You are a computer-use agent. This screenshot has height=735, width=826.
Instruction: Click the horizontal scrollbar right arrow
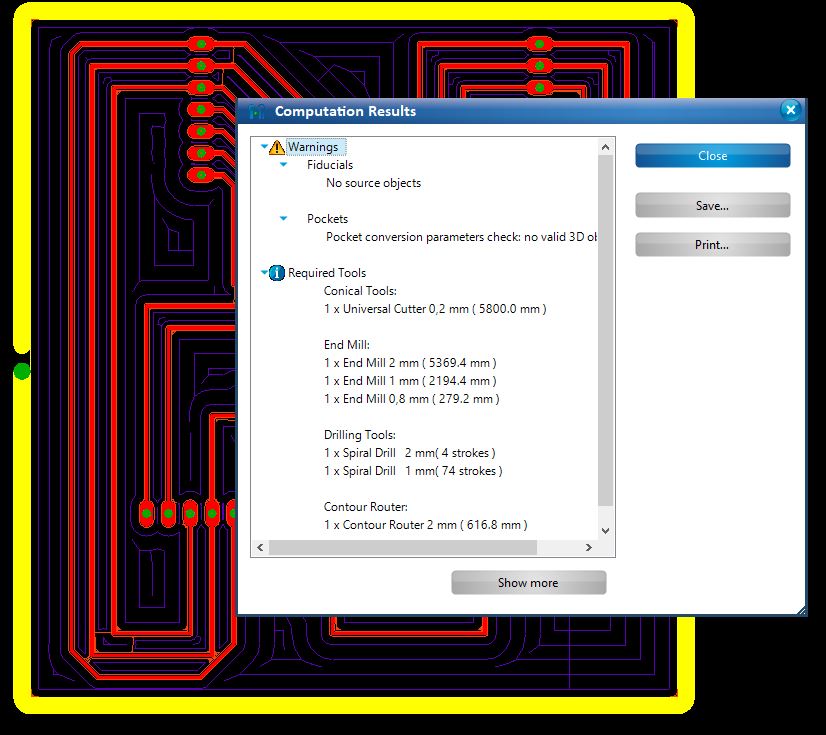click(x=588, y=547)
